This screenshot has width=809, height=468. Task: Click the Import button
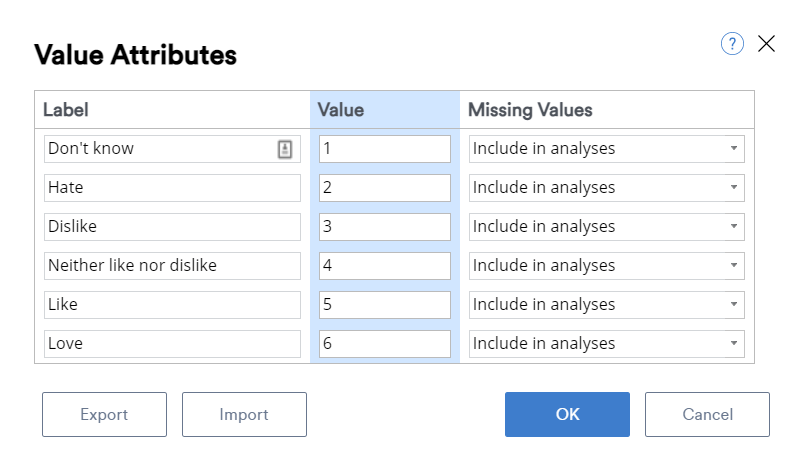coord(244,414)
